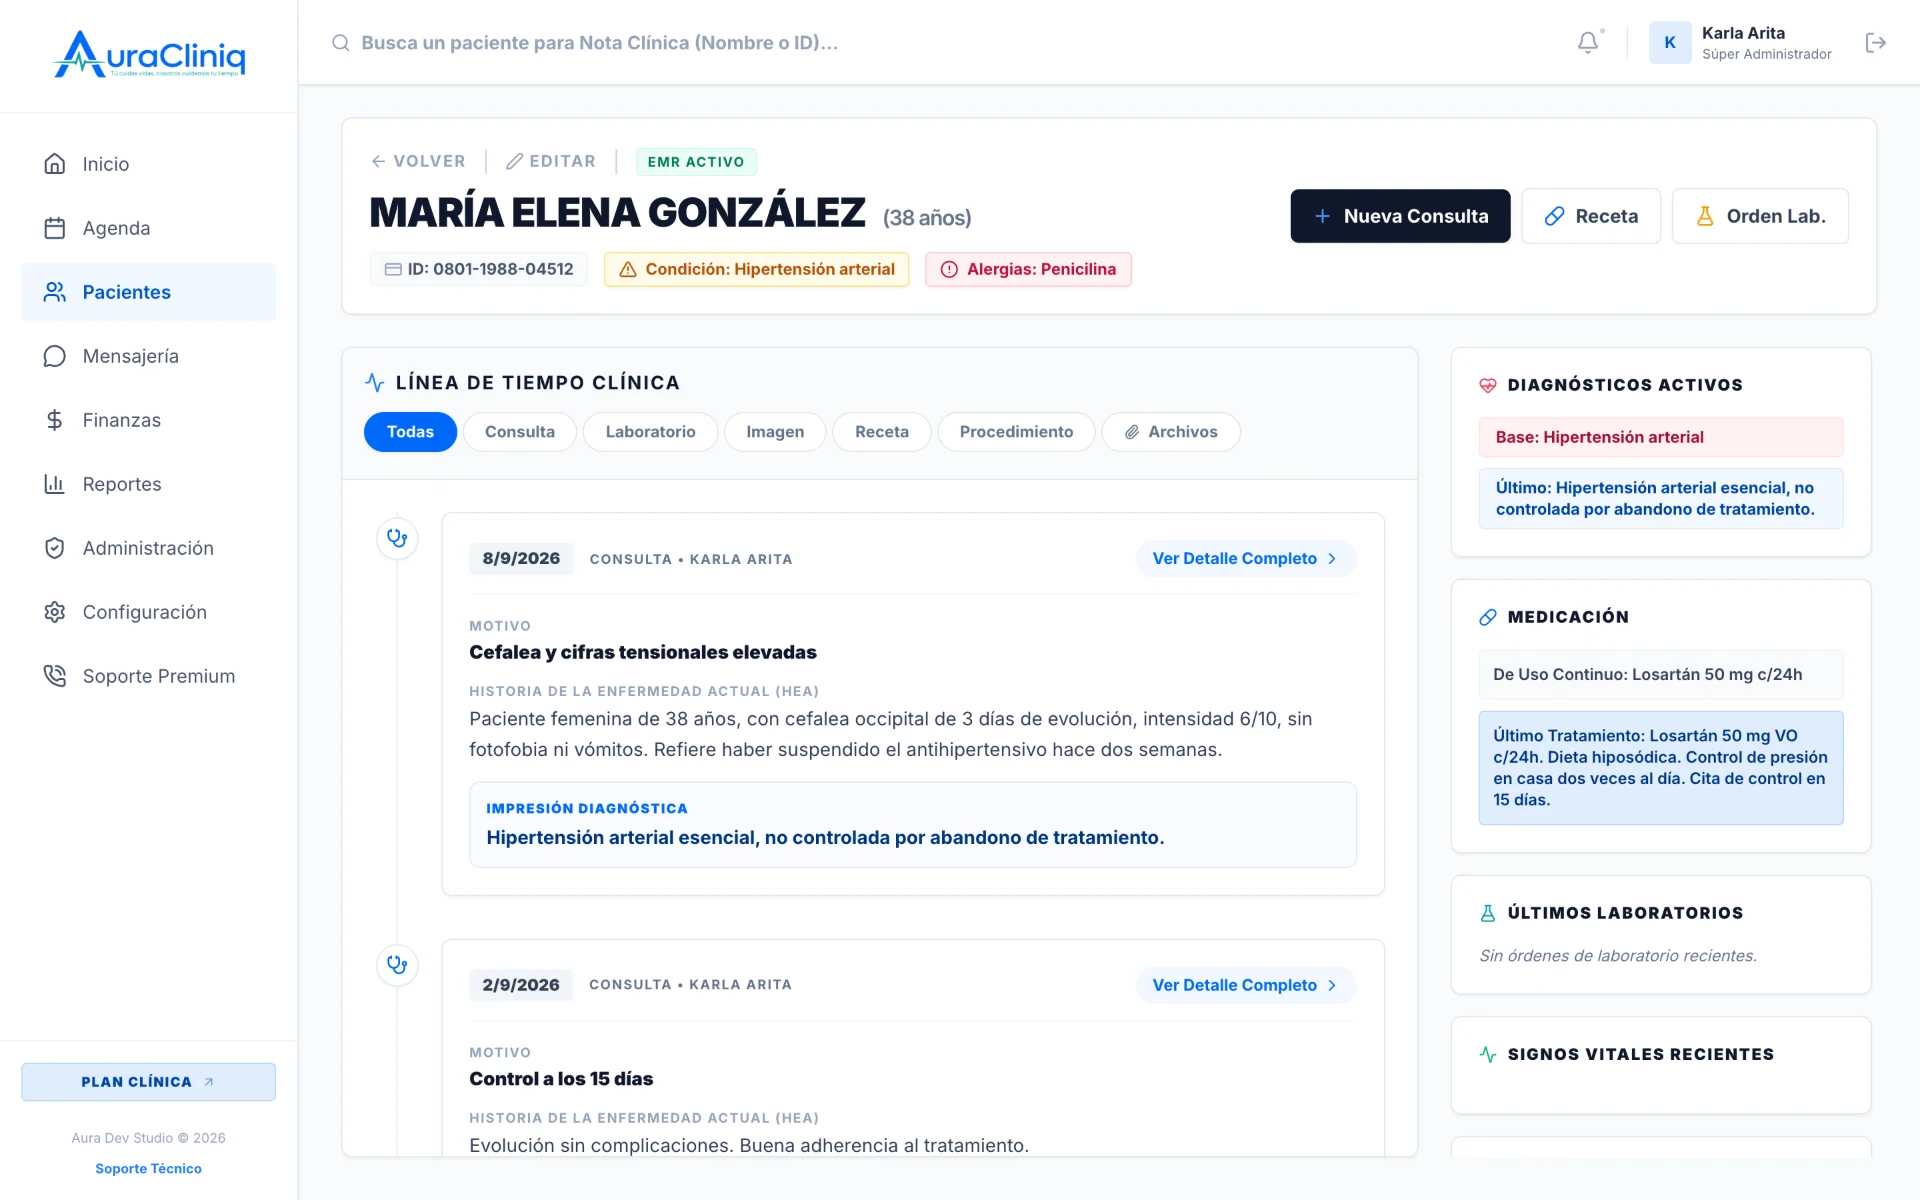Click the Karla Arita avatar badge
This screenshot has width=1920, height=1200.
point(1670,42)
